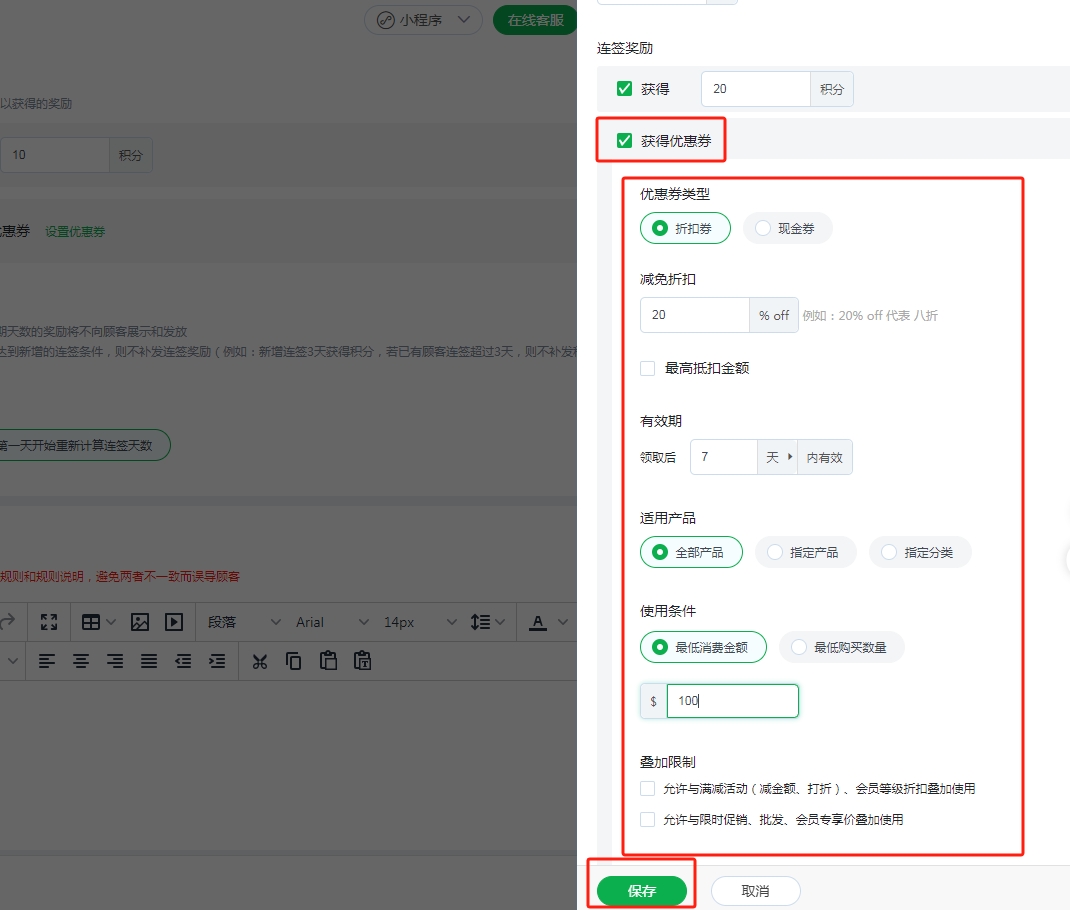Click the 连签奖励 points input field
Screen dimensions: 1070x910
(755, 89)
